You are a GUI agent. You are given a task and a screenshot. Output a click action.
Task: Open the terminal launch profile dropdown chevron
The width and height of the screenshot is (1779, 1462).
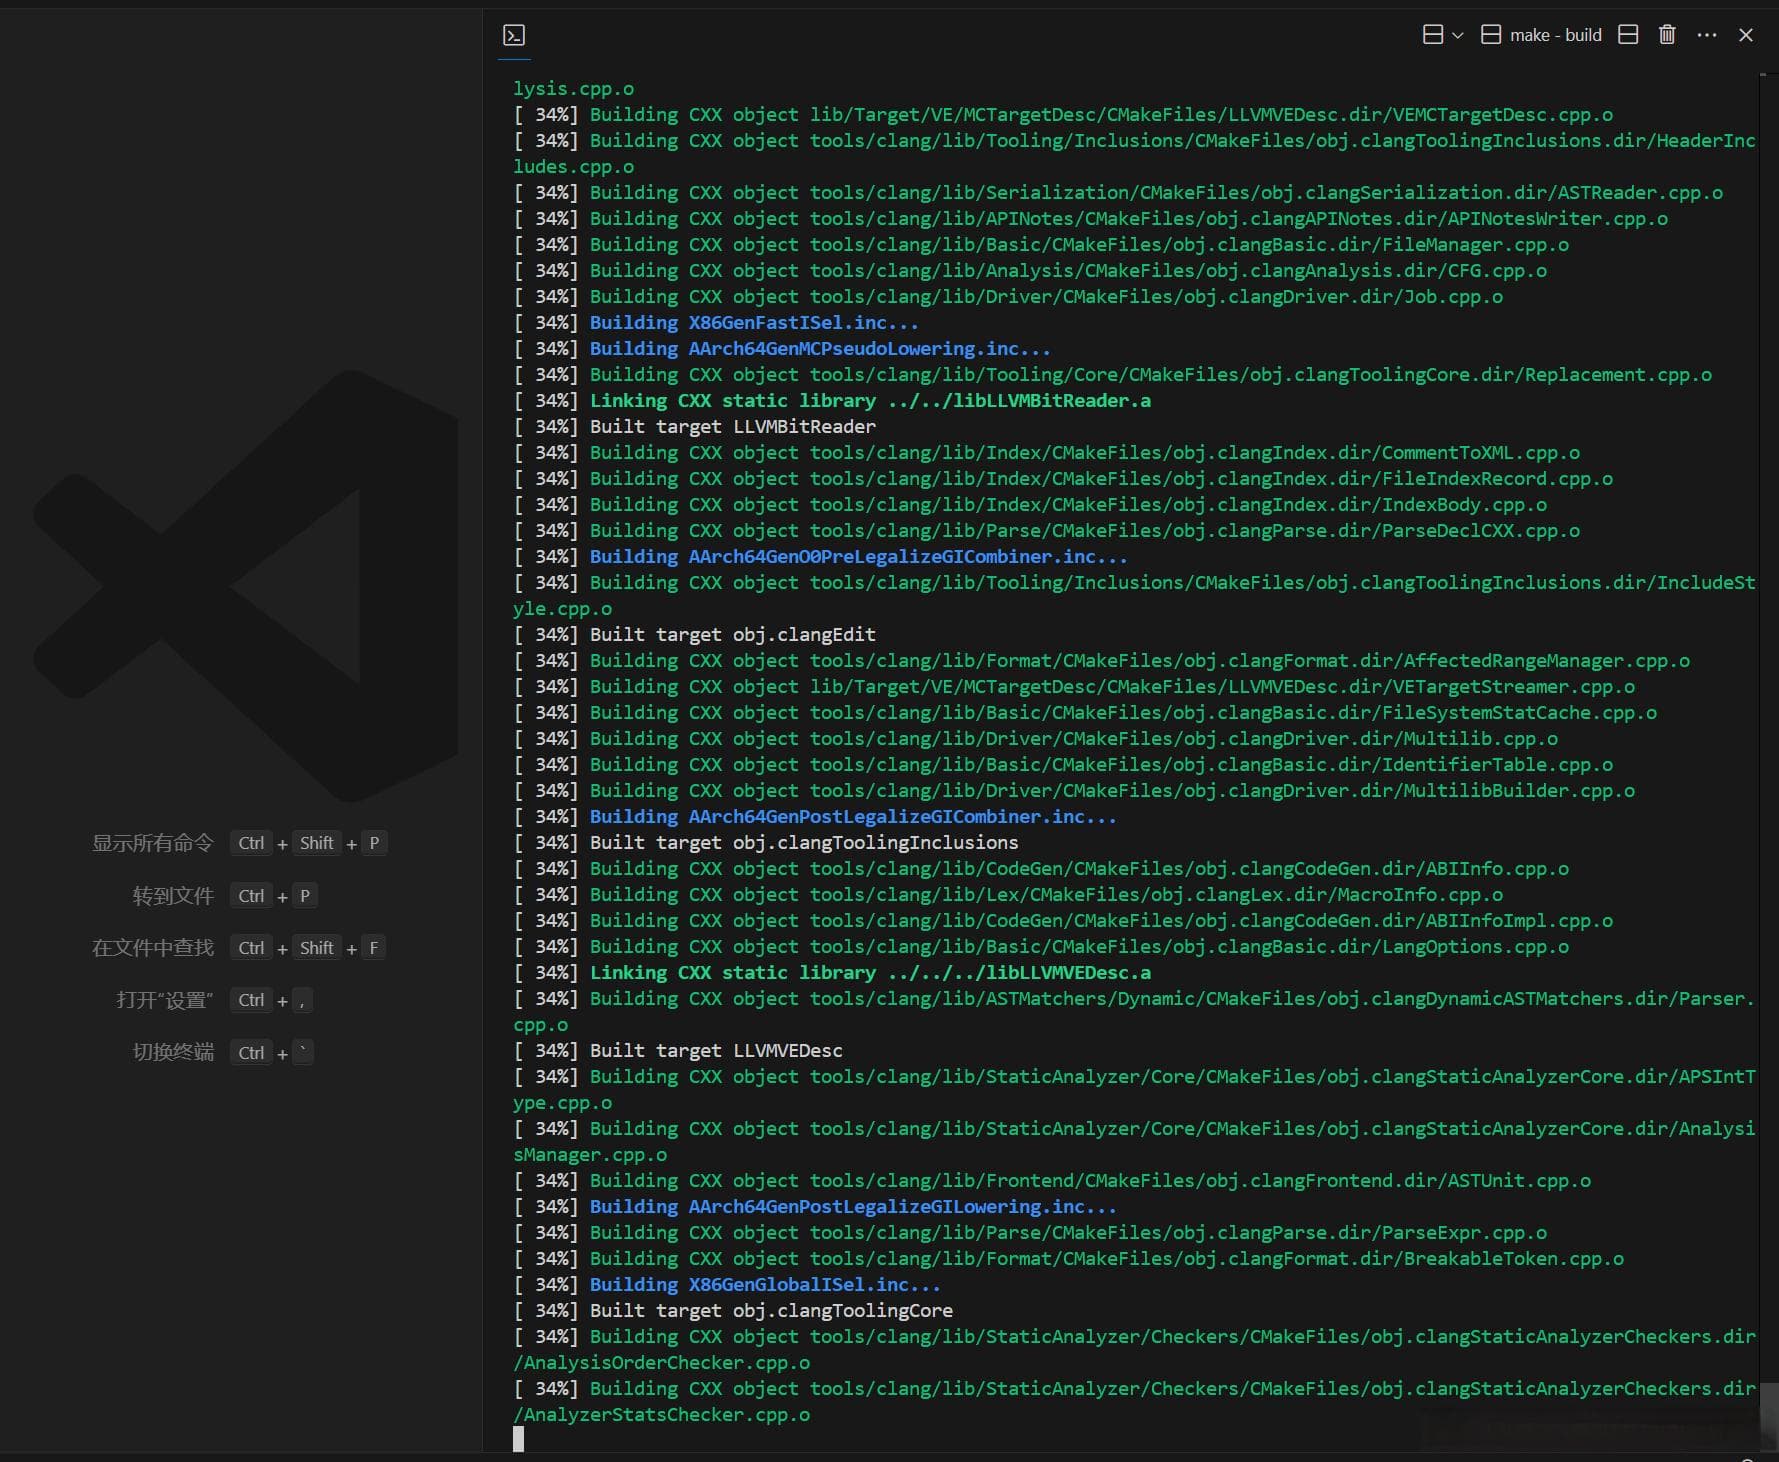tap(1458, 35)
